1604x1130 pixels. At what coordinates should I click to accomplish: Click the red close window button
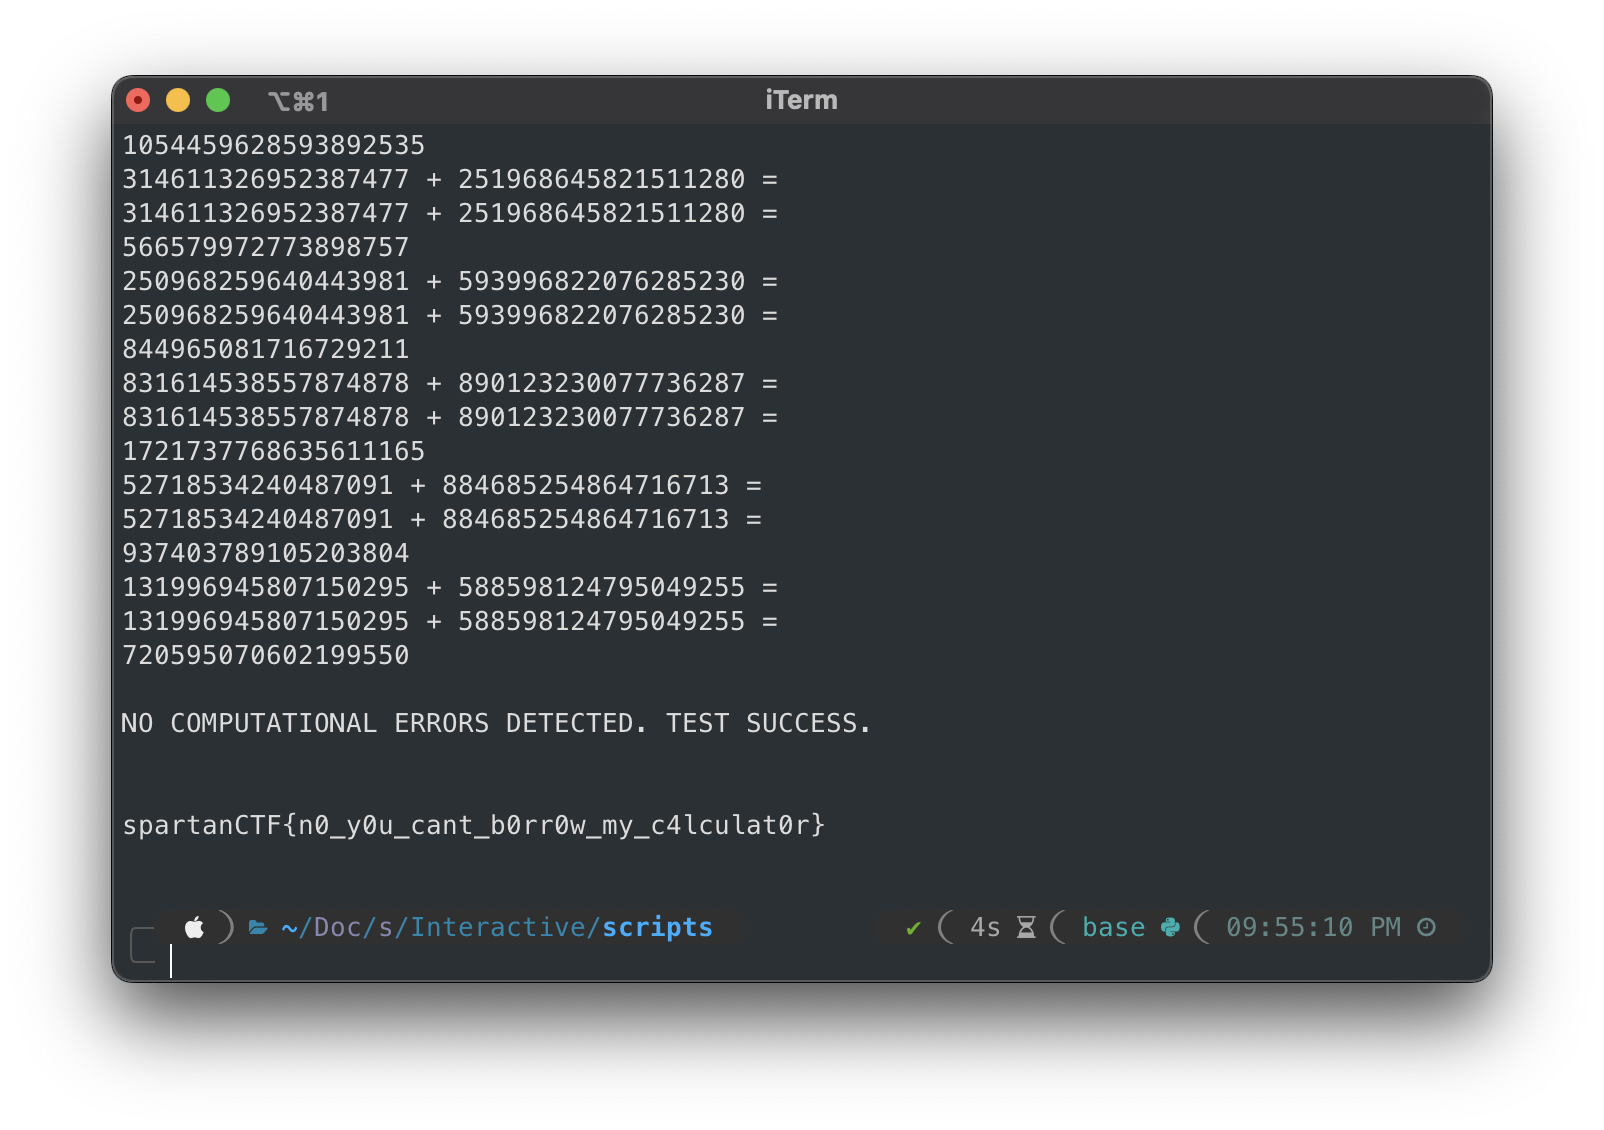(138, 100)
